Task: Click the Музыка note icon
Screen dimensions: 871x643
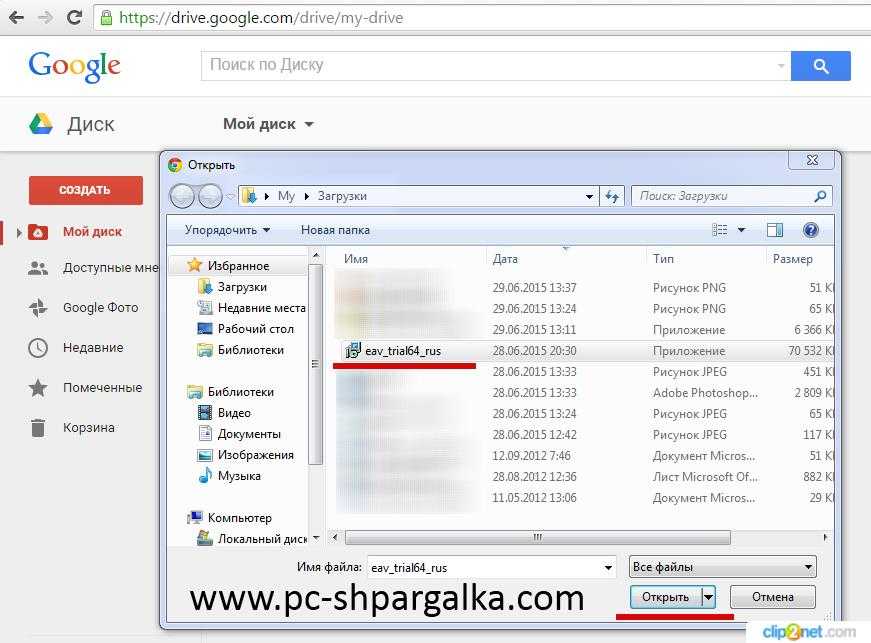Action: point(205,475)
